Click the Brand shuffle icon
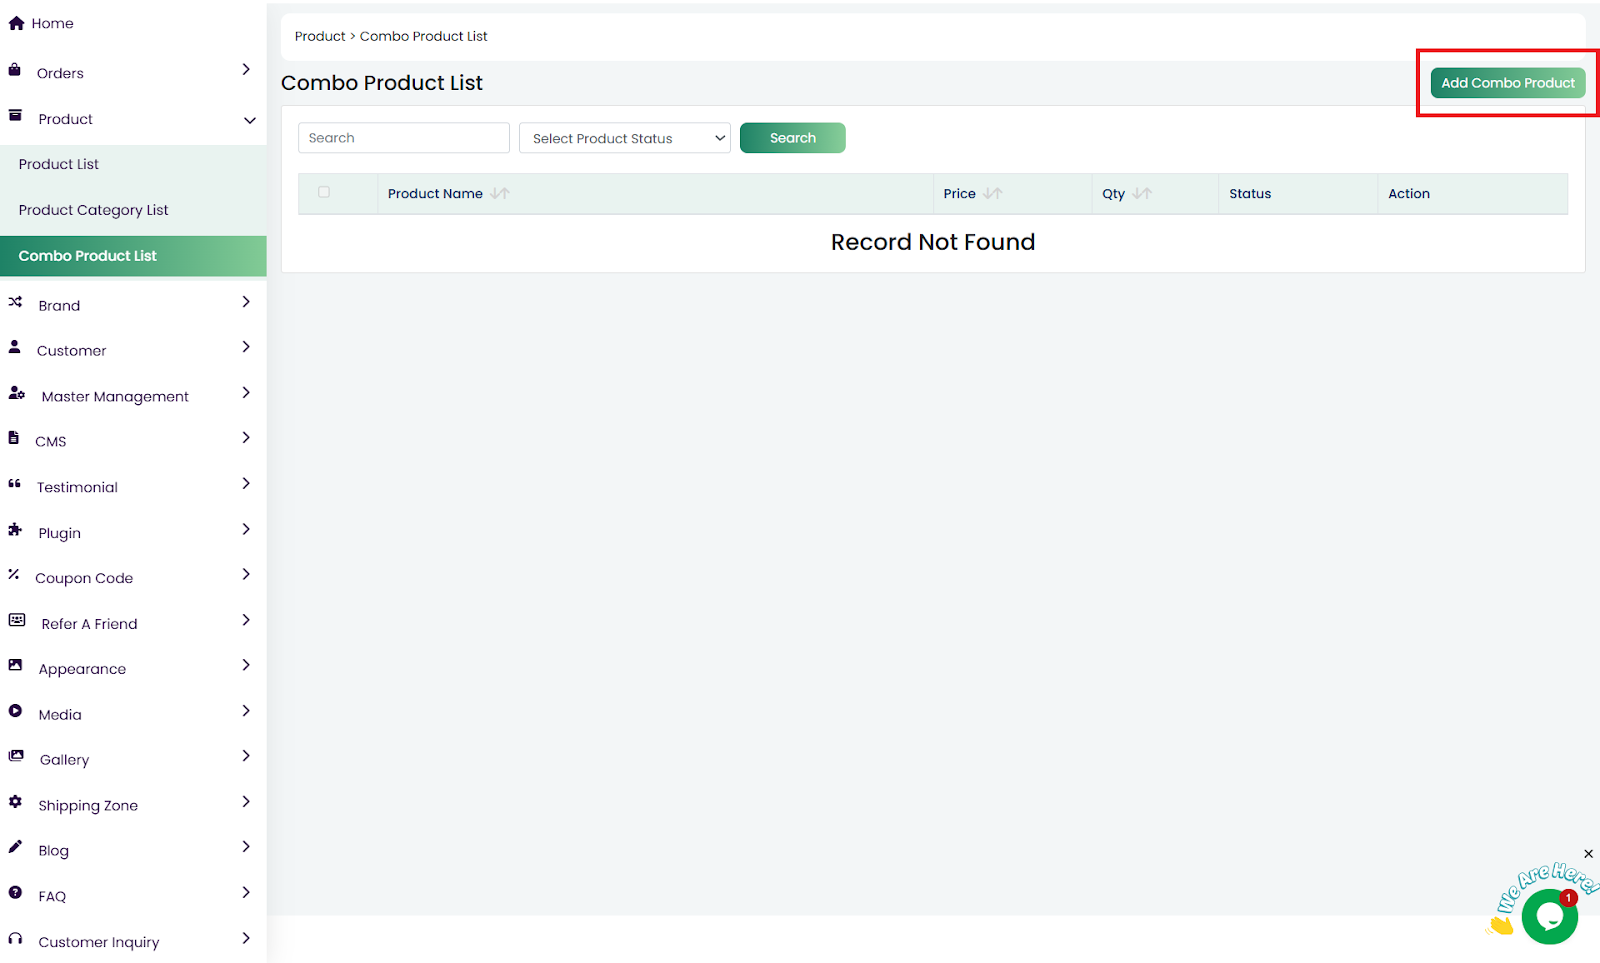This screenshot has height=963, width=1600. [15, 302]
